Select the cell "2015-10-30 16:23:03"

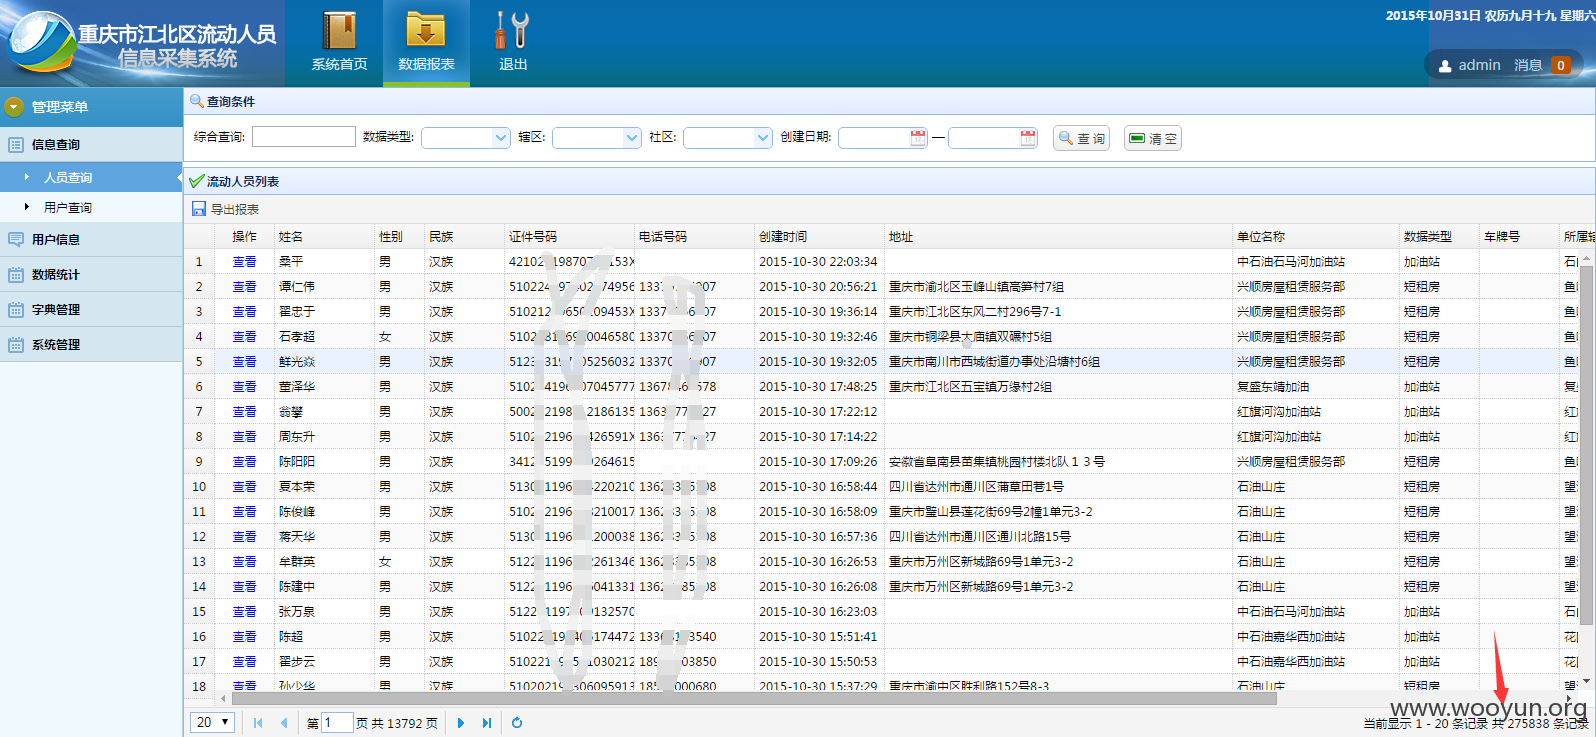click(818, 612)
